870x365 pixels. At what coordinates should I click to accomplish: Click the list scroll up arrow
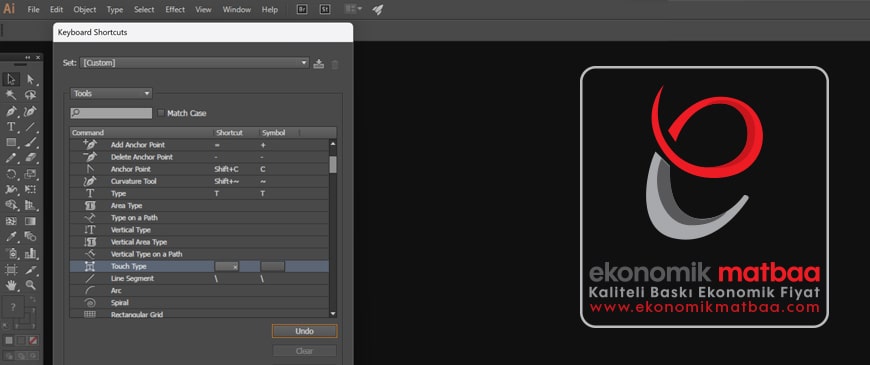click(x=333, y=143)
